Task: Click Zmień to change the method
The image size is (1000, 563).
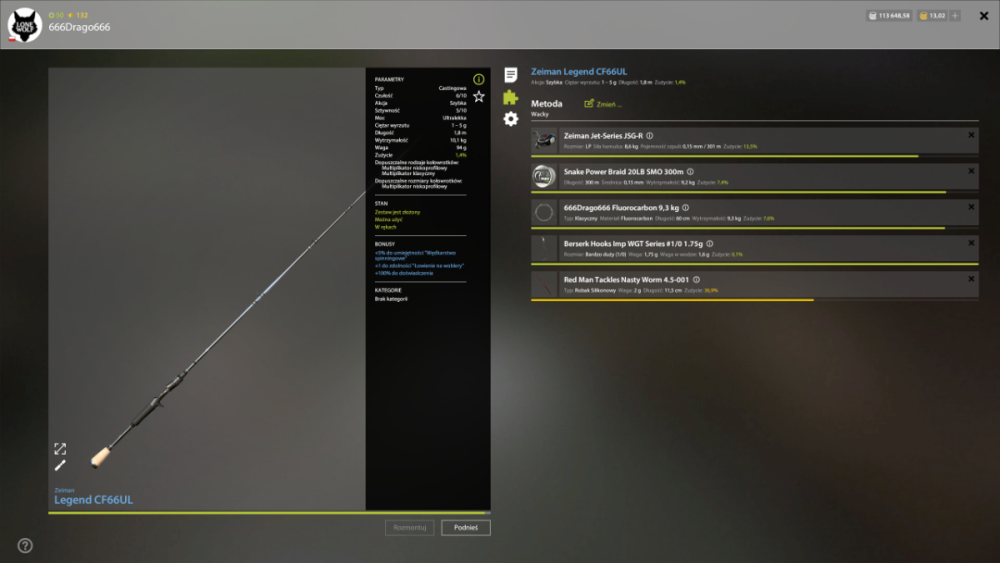Action: point(608,105)
